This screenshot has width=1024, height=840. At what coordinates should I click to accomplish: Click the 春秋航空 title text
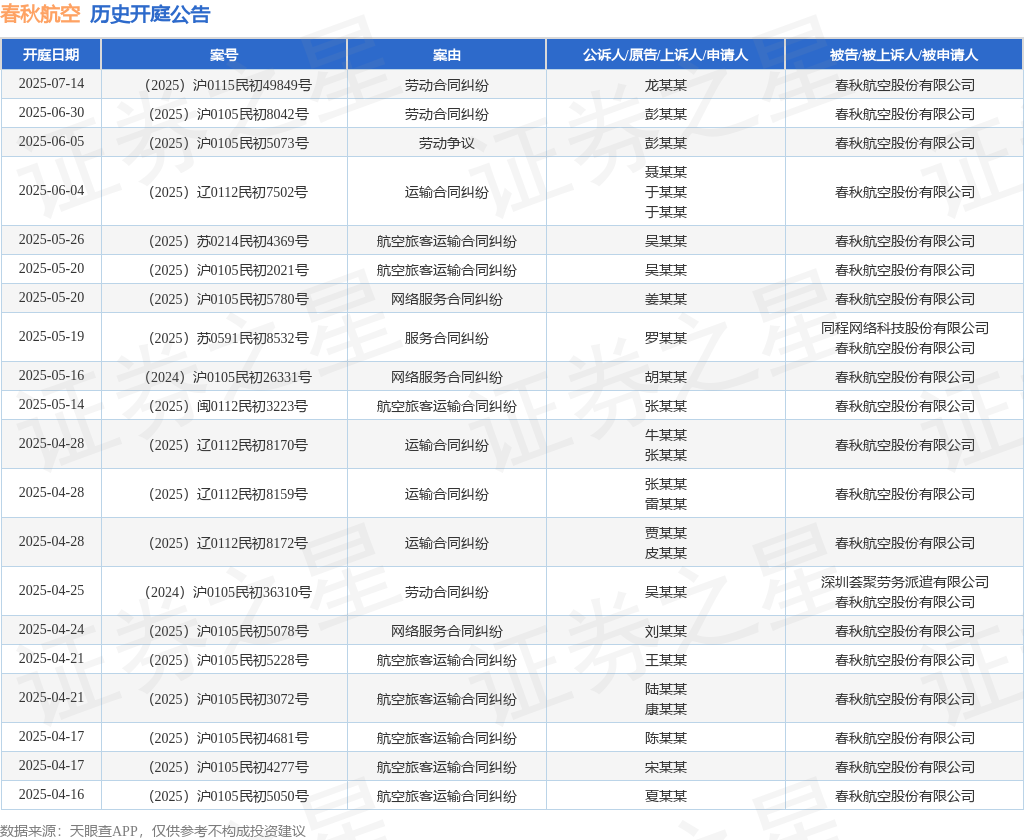tap(40, 14)
